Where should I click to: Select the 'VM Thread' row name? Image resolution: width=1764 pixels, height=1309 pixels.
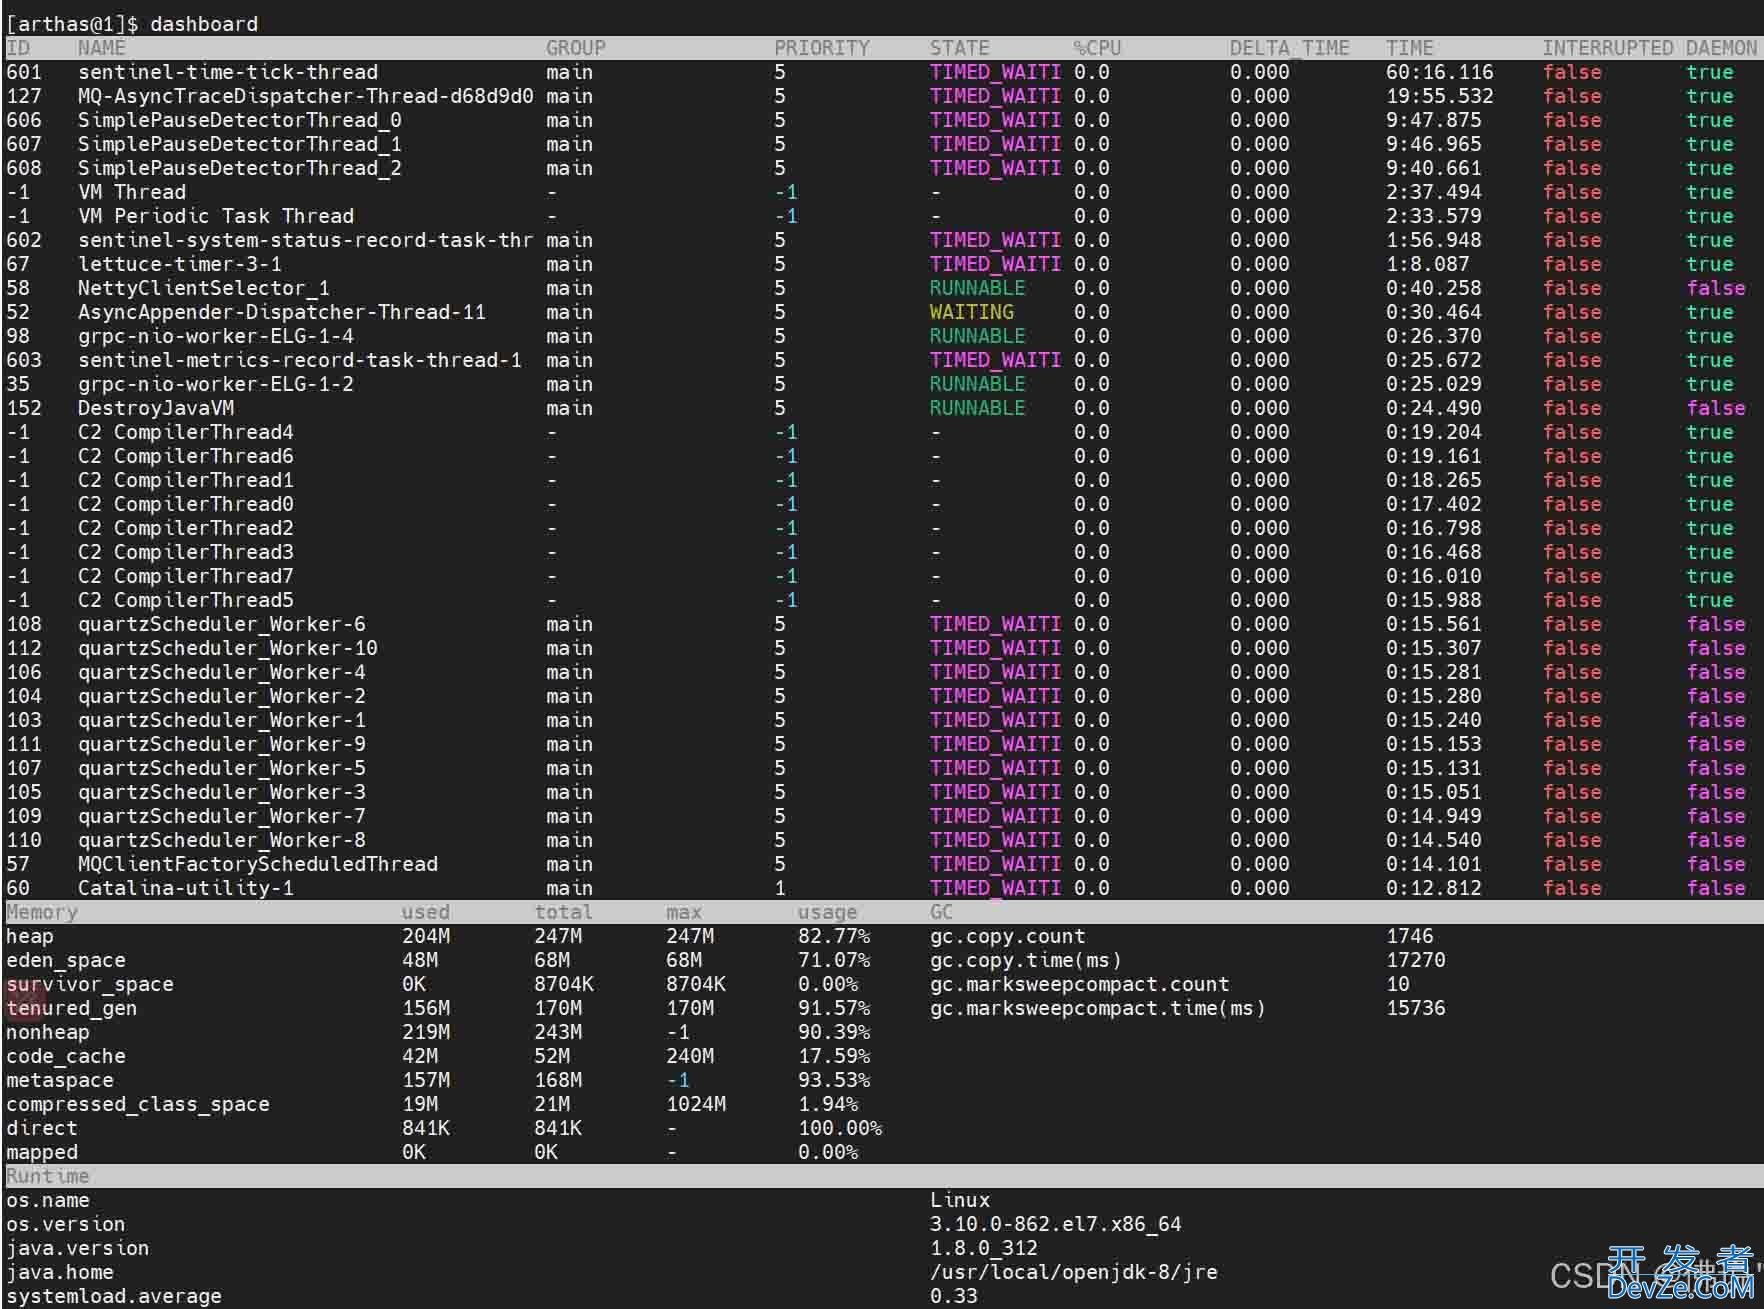132,192
